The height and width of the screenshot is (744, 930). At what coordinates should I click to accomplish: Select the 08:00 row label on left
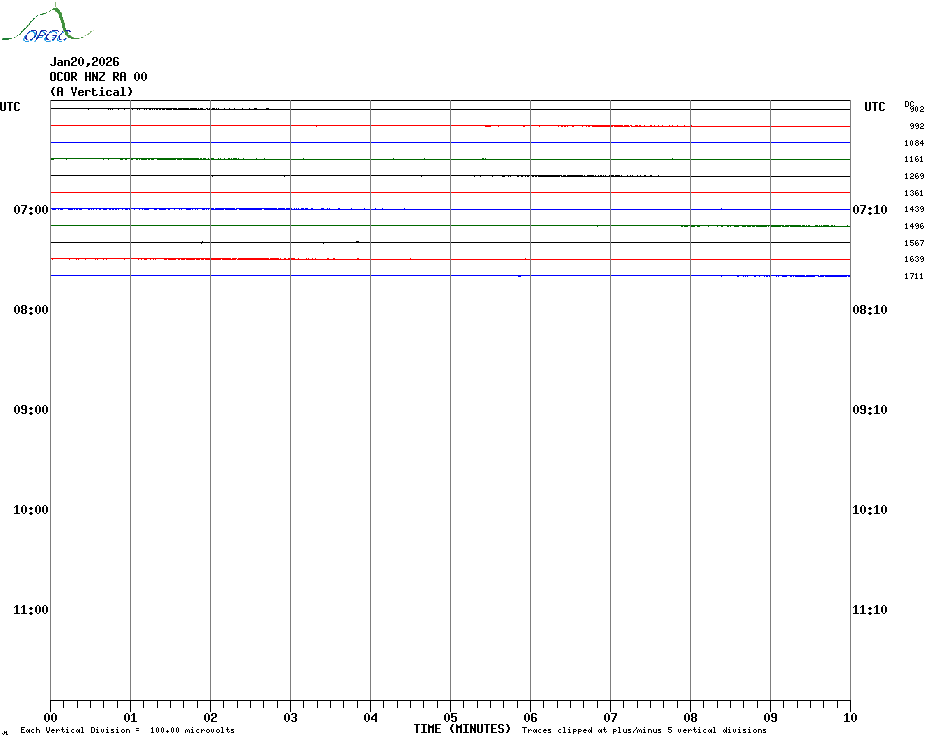tap(31, 310)
